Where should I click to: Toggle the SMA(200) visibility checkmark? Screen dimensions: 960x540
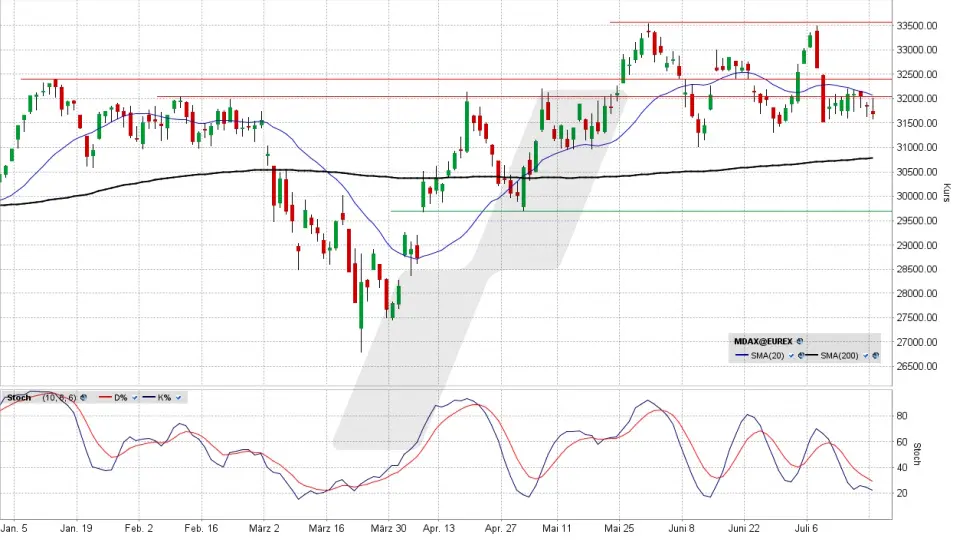(866, 355)
